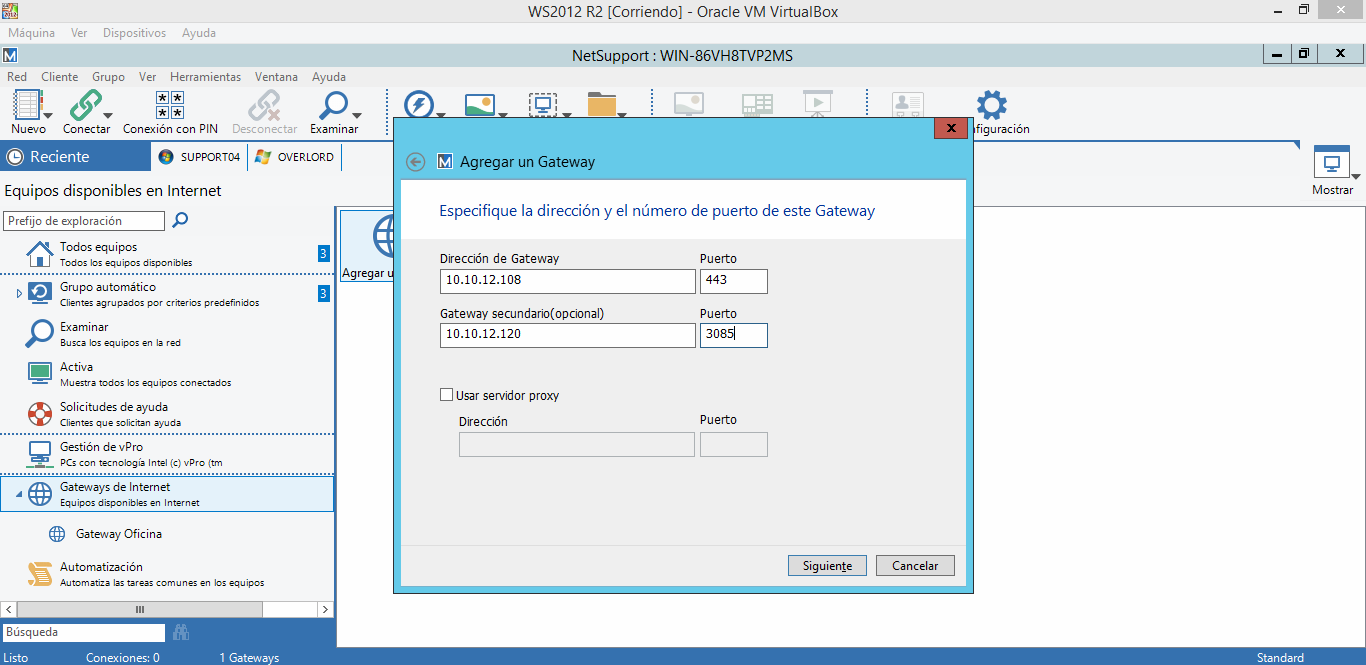
Task: Click the Grupo automático refresh-monitor icon
Action: [x=39, y=294]
